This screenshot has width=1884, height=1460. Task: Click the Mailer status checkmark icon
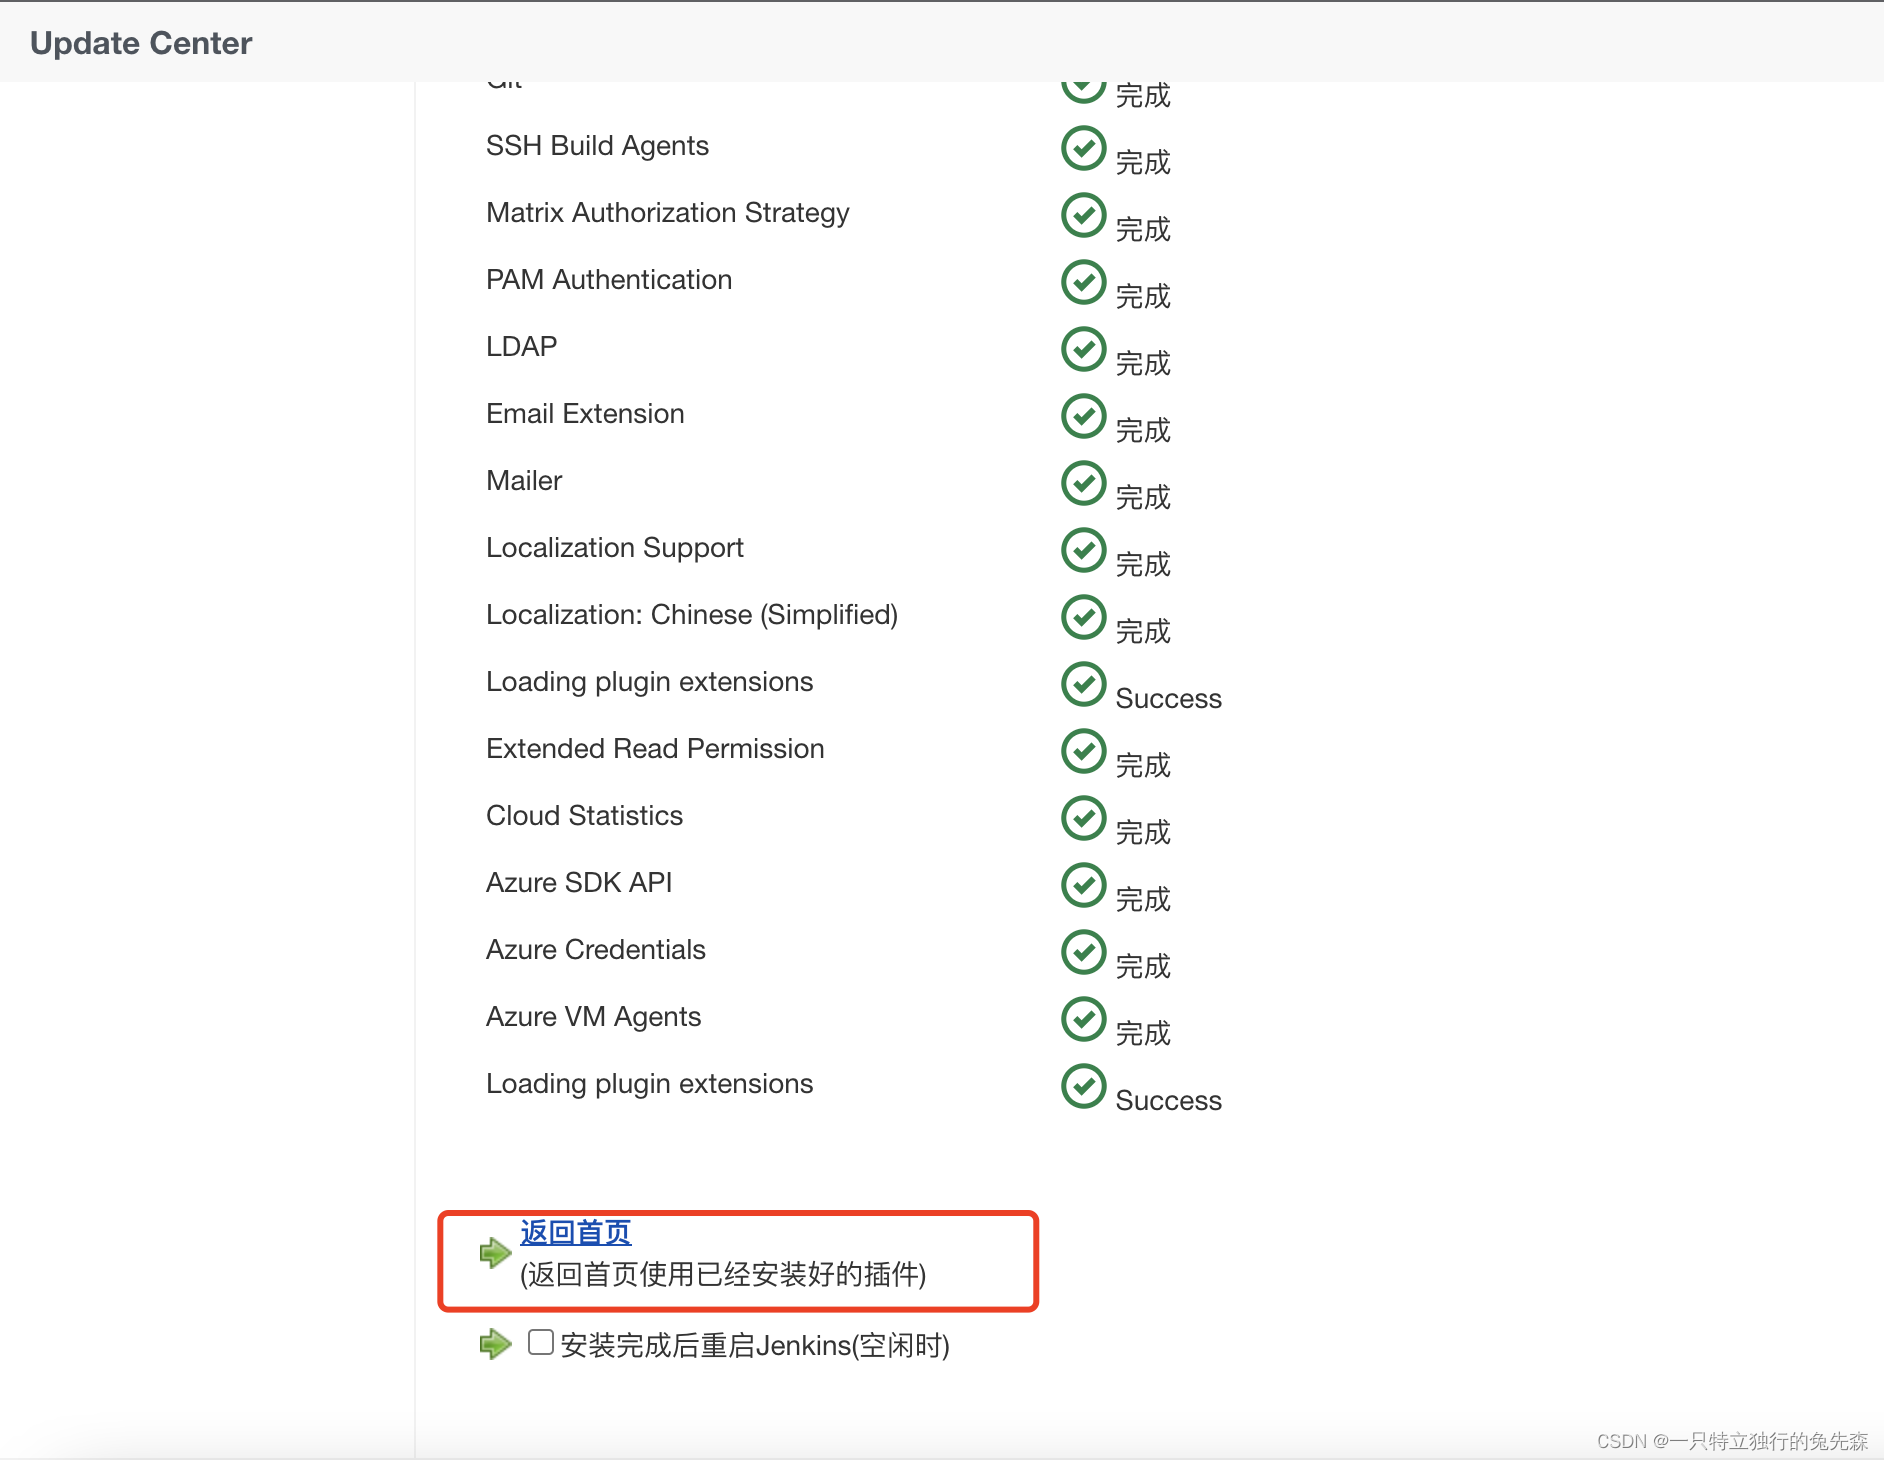(x=1083, y=483)
